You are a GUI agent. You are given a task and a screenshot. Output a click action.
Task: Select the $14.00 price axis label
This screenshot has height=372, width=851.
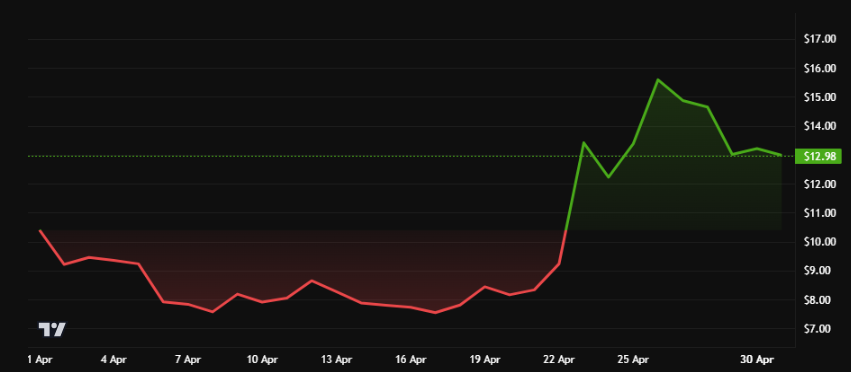click(820, 127)
